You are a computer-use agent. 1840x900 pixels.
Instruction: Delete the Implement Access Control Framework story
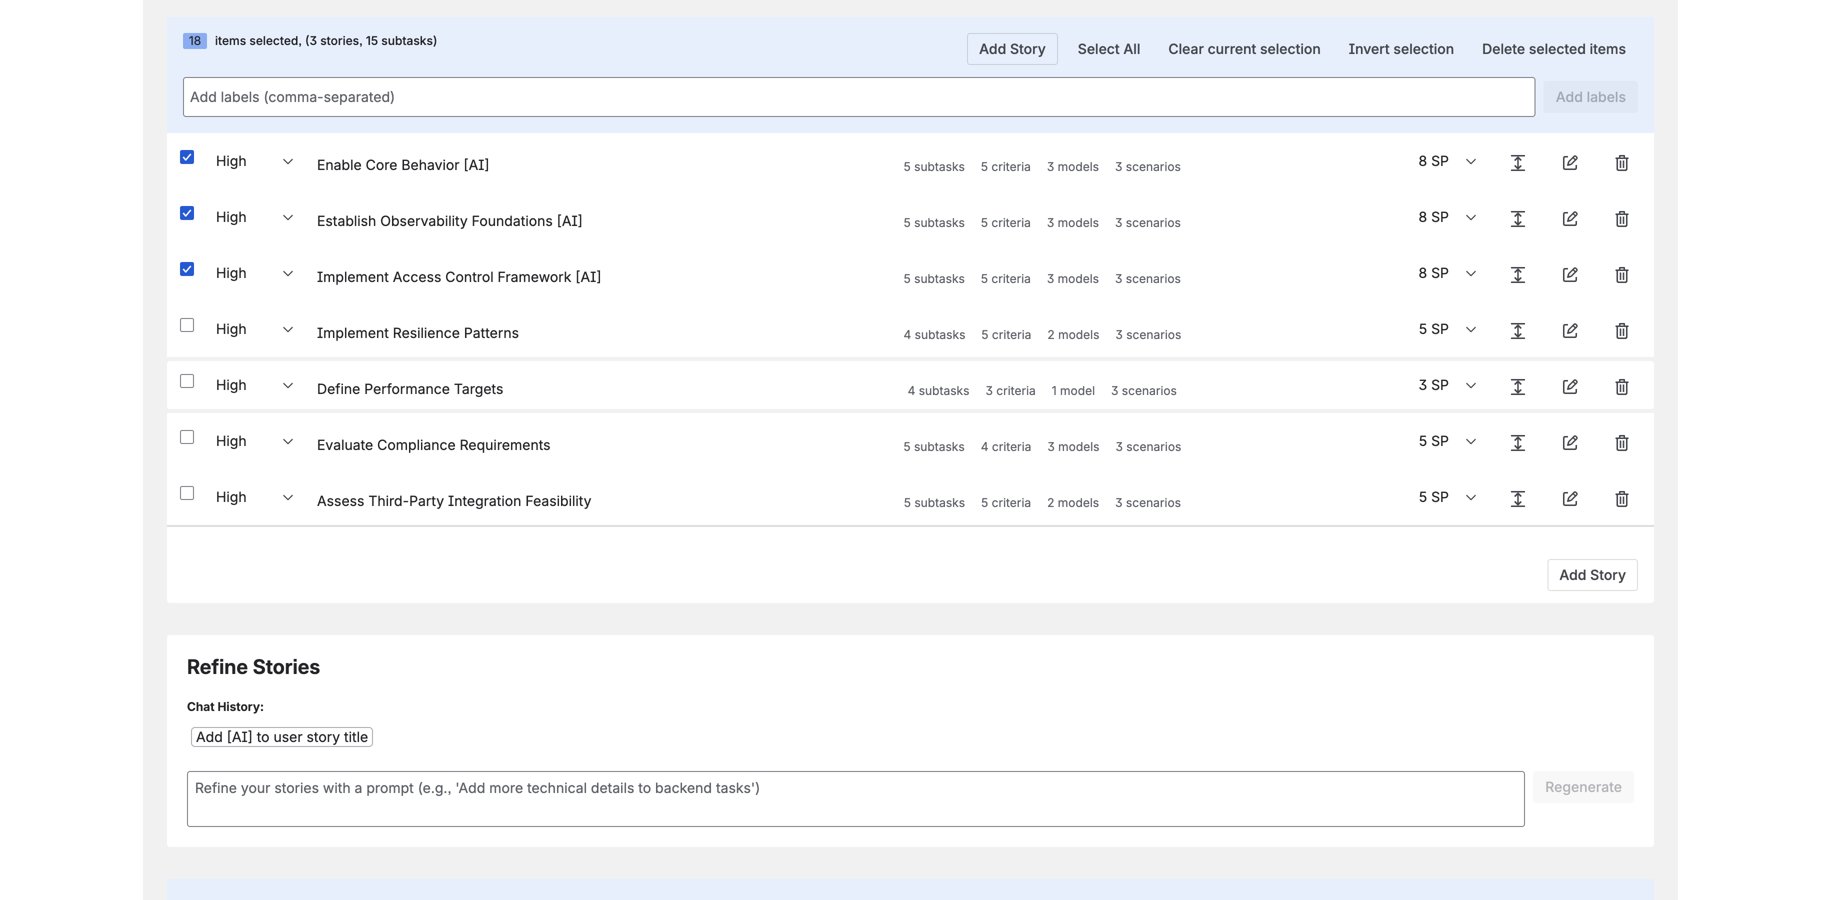pyautogui.click(x=1622, y=274)
